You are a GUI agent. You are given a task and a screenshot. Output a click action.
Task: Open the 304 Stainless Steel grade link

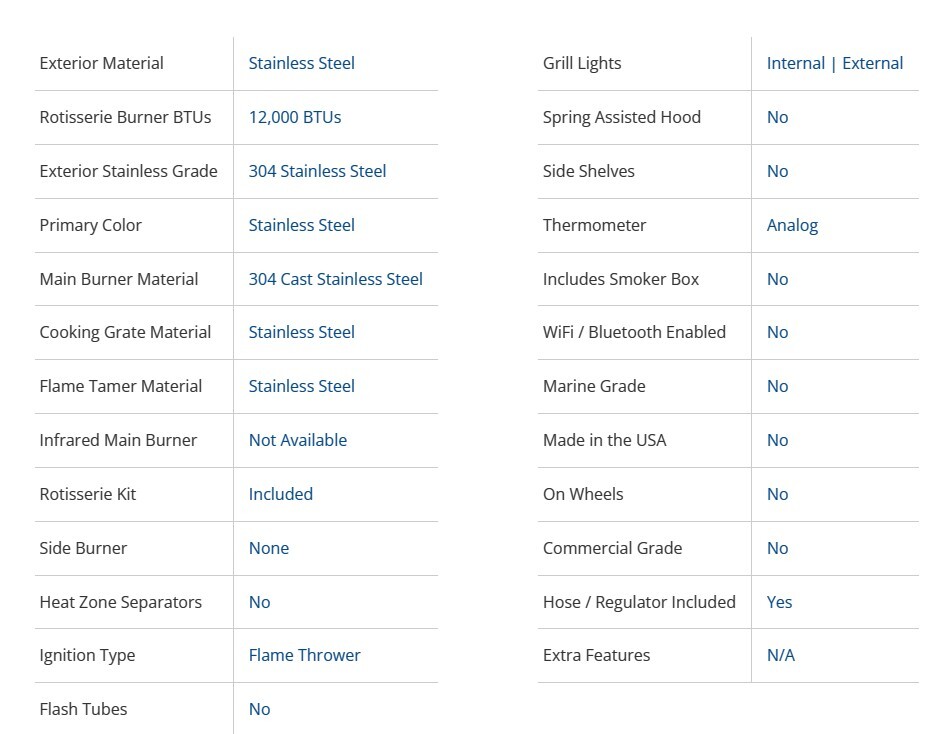pos(317,171)
